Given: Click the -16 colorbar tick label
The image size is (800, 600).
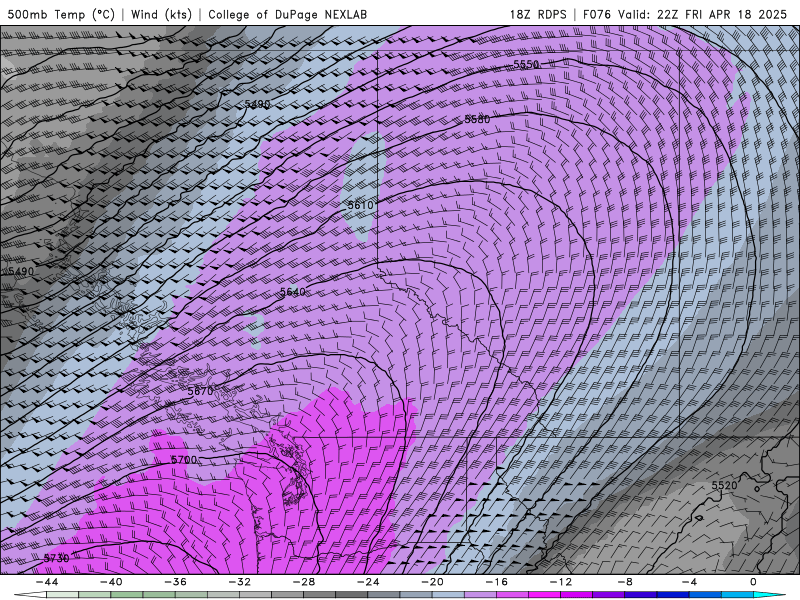Looking at the screenshot, I should point(496,582).
